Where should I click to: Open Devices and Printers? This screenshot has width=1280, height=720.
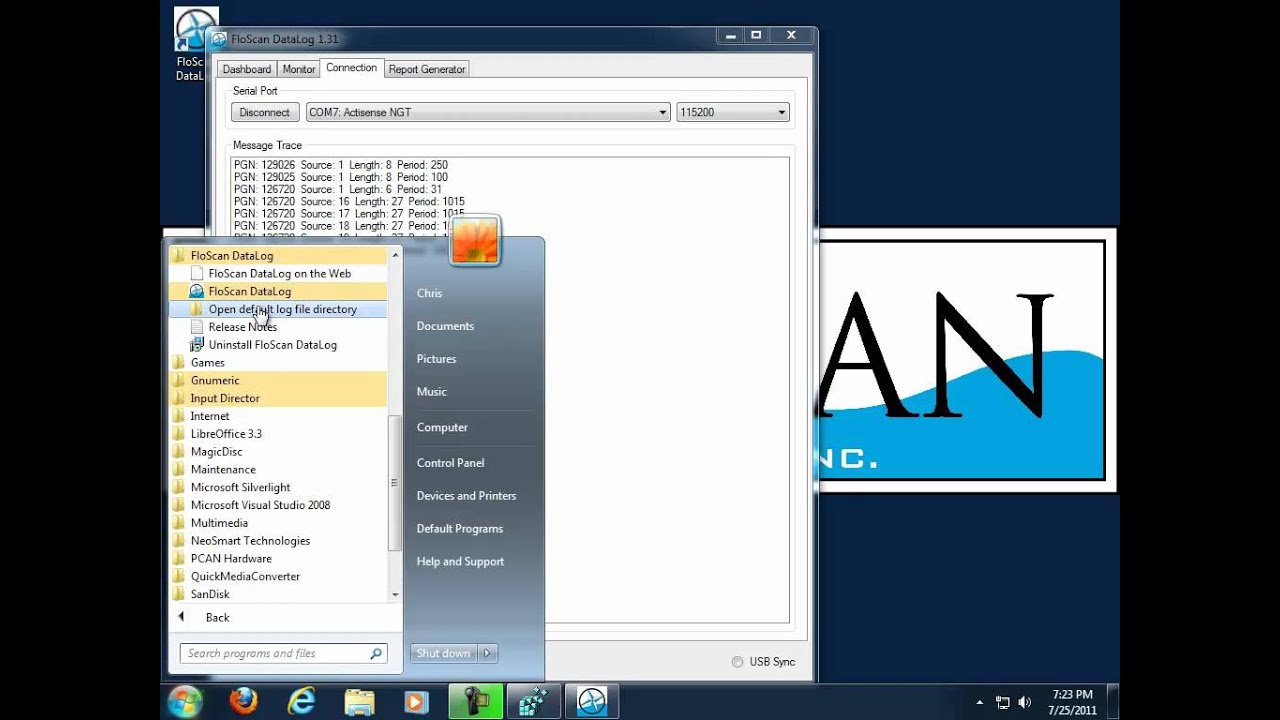467,496
